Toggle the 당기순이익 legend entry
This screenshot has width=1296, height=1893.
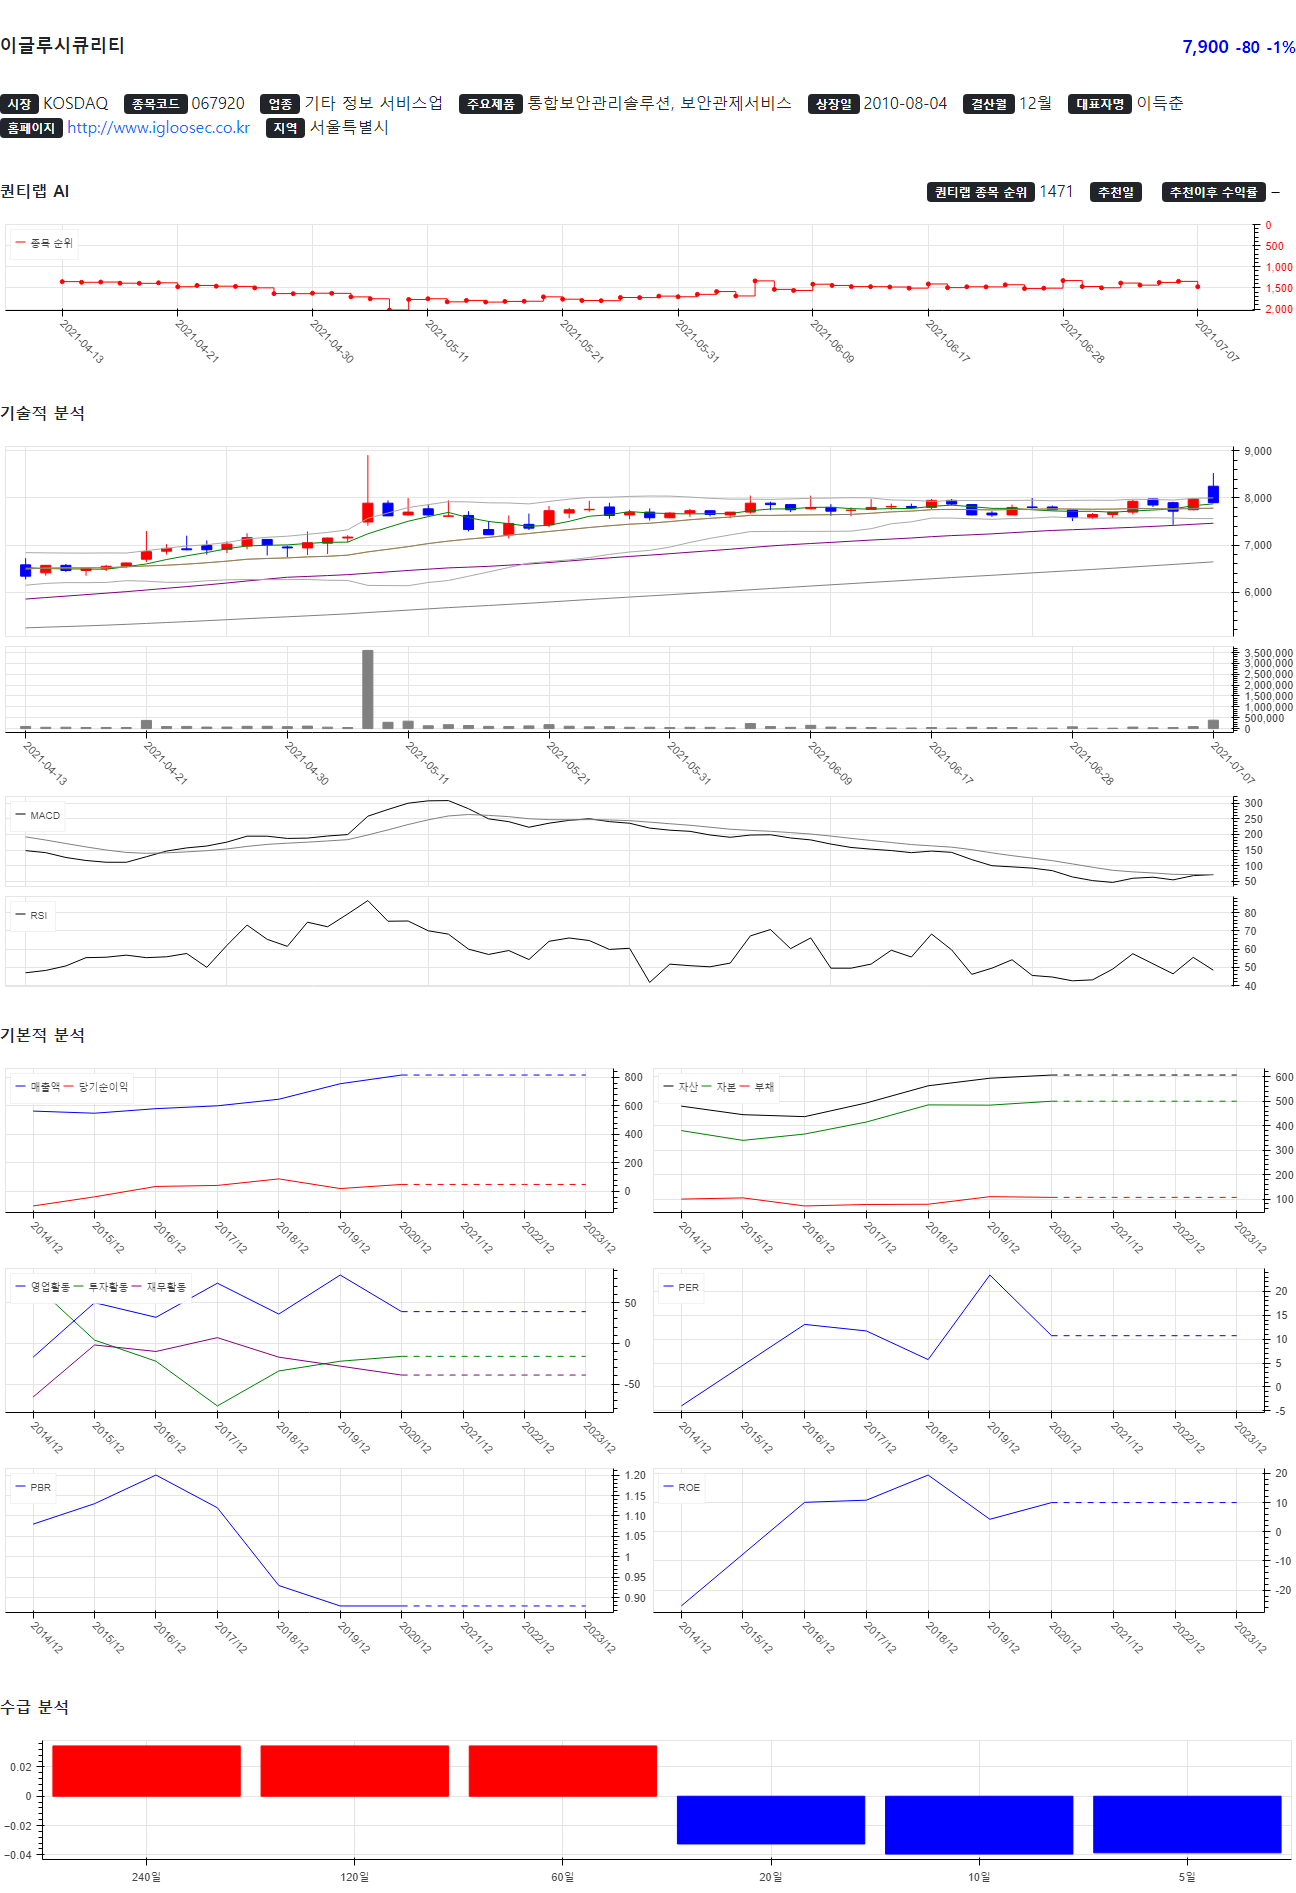(96, 1086)
